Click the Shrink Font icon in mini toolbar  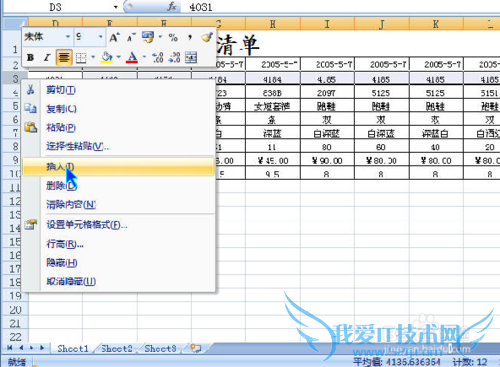(x=131, y=37)
